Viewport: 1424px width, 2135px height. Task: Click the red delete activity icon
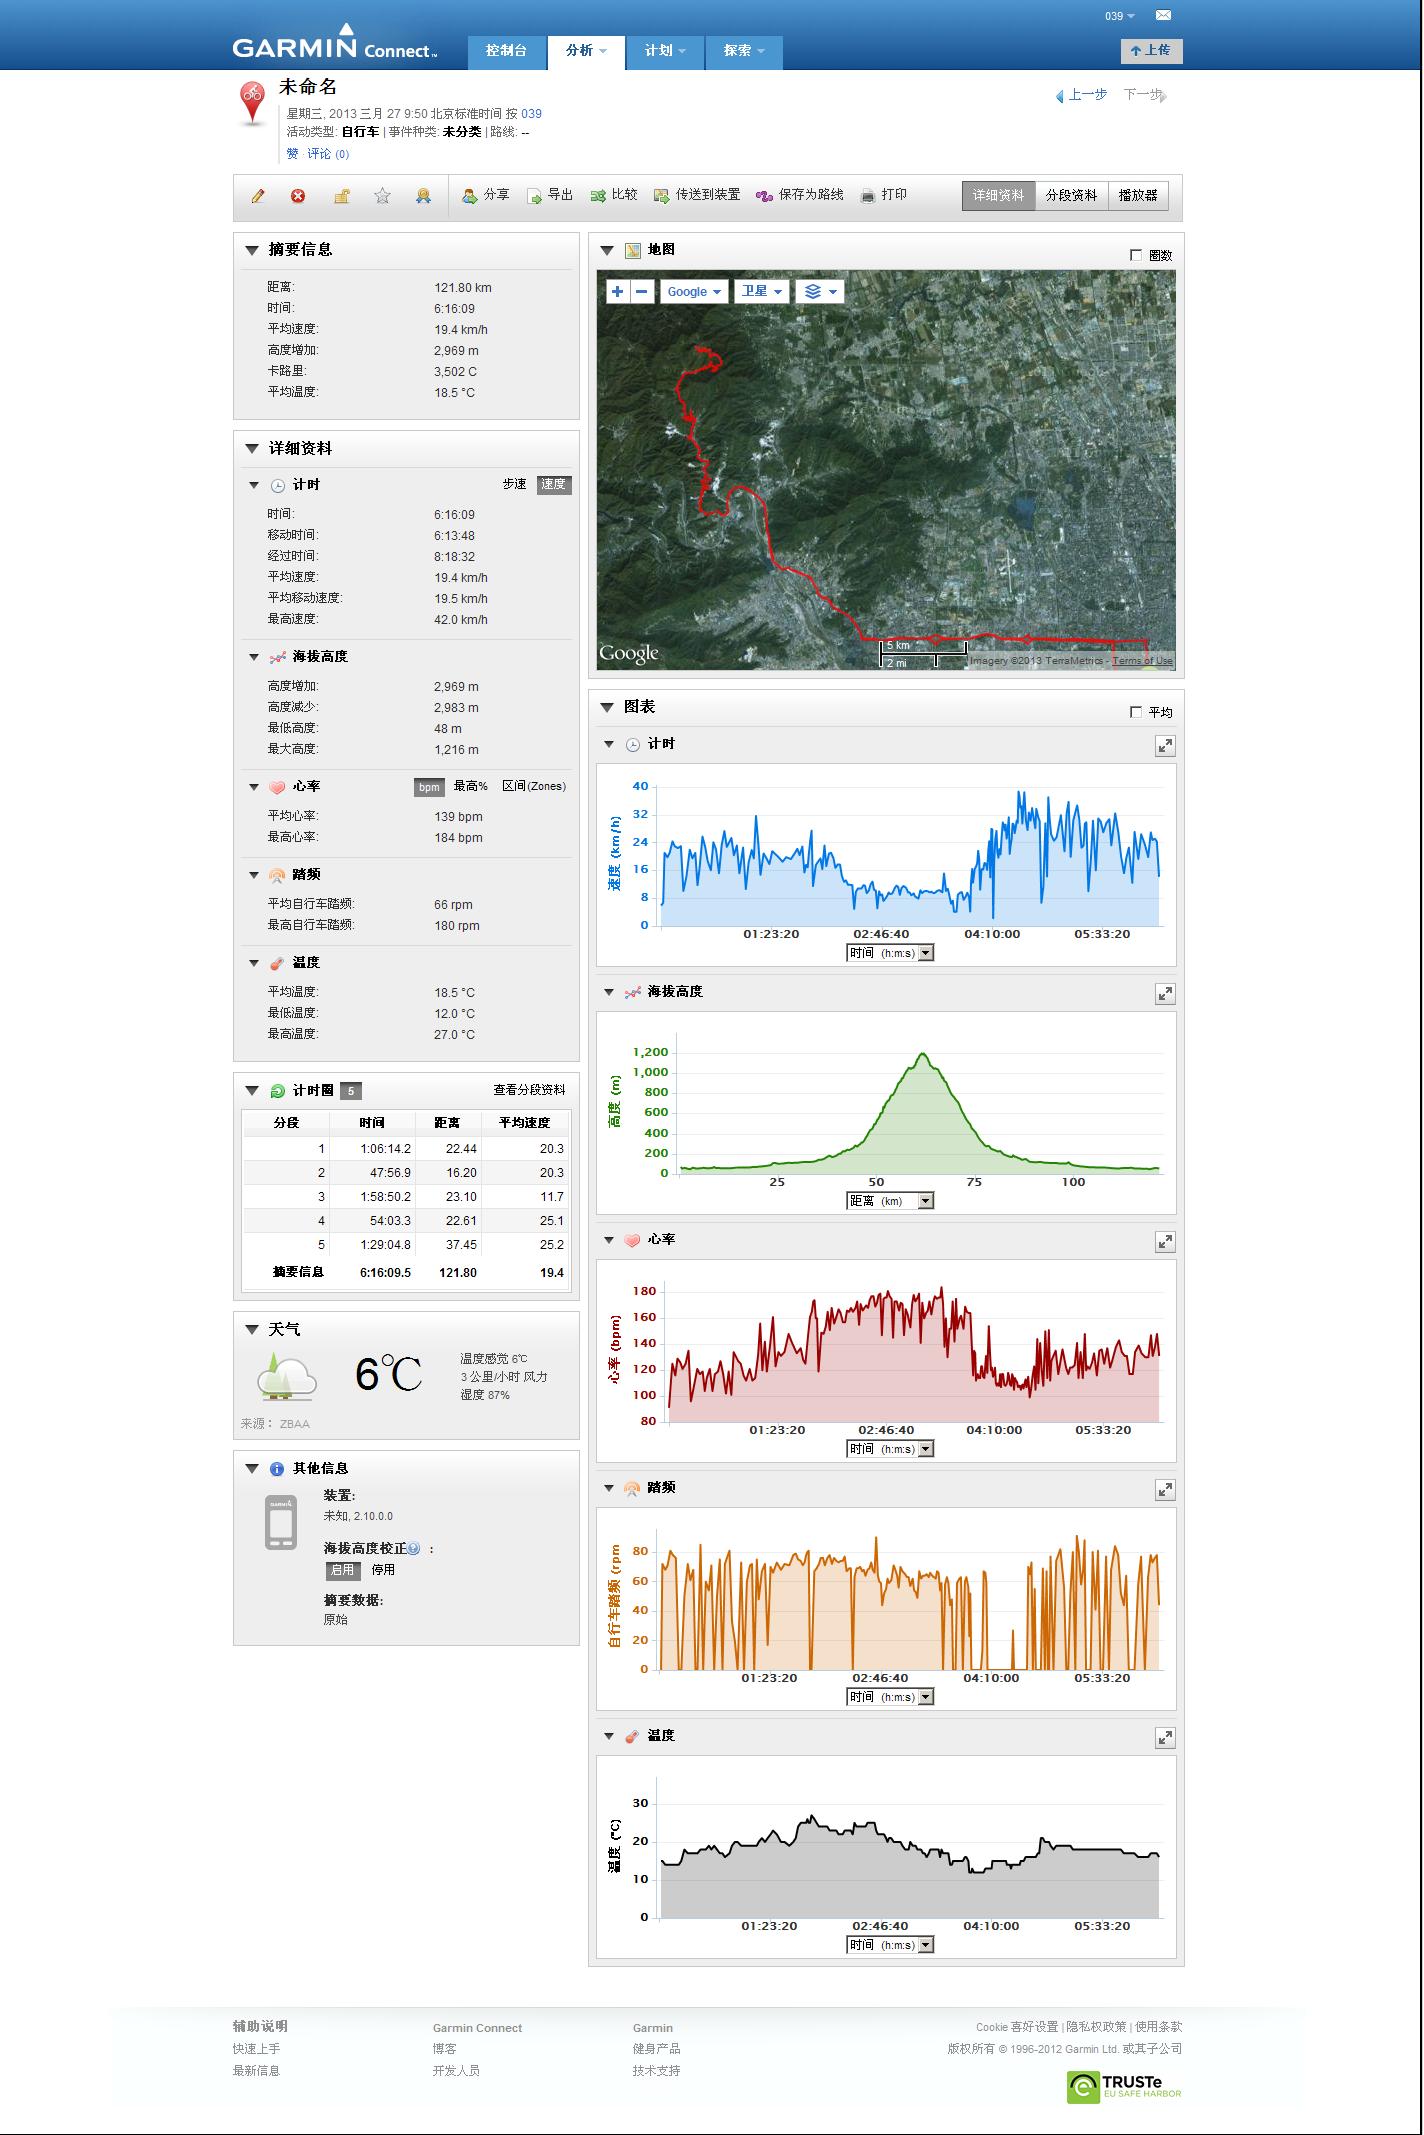[298, 196]
